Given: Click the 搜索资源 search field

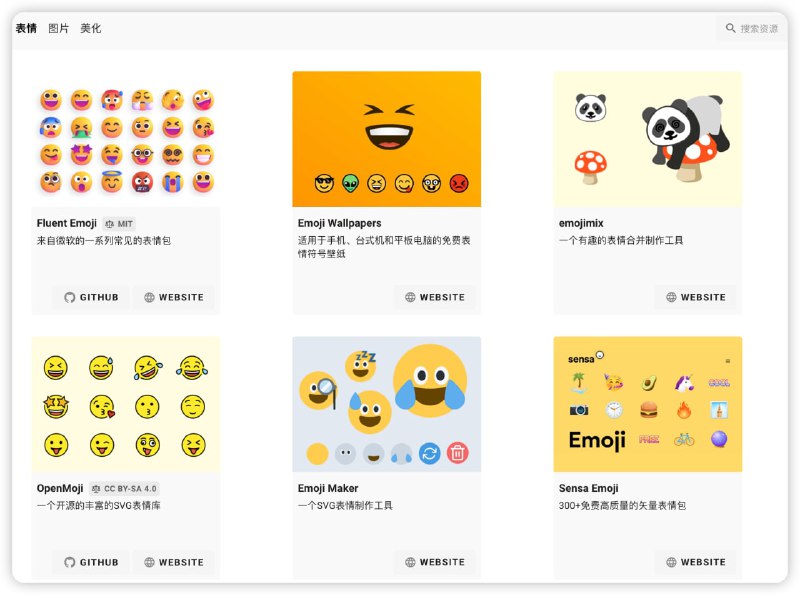Looking at the screenshot, I should pyautogui.click(x=752, y=29).
